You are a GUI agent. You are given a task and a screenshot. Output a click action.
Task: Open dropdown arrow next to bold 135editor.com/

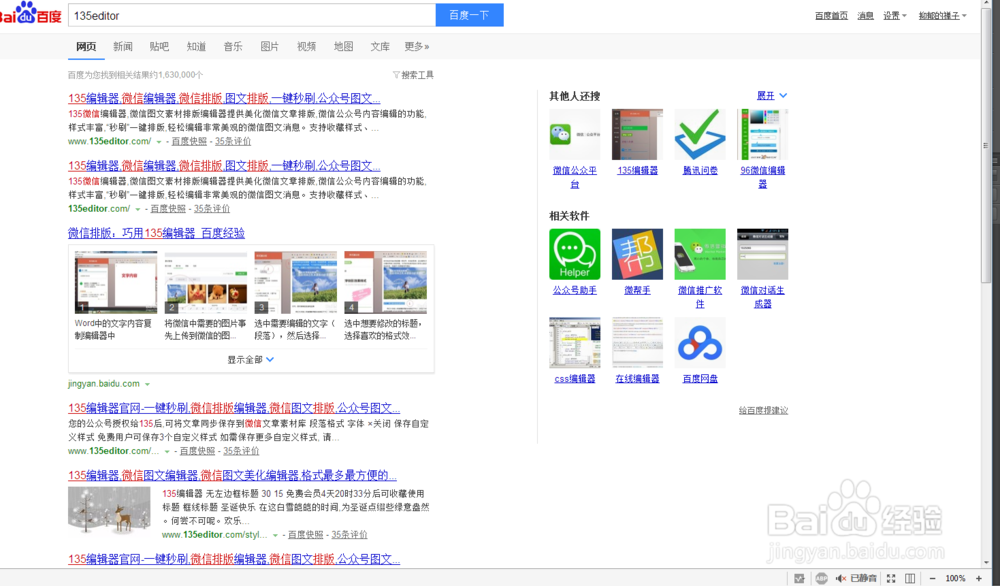137,209
